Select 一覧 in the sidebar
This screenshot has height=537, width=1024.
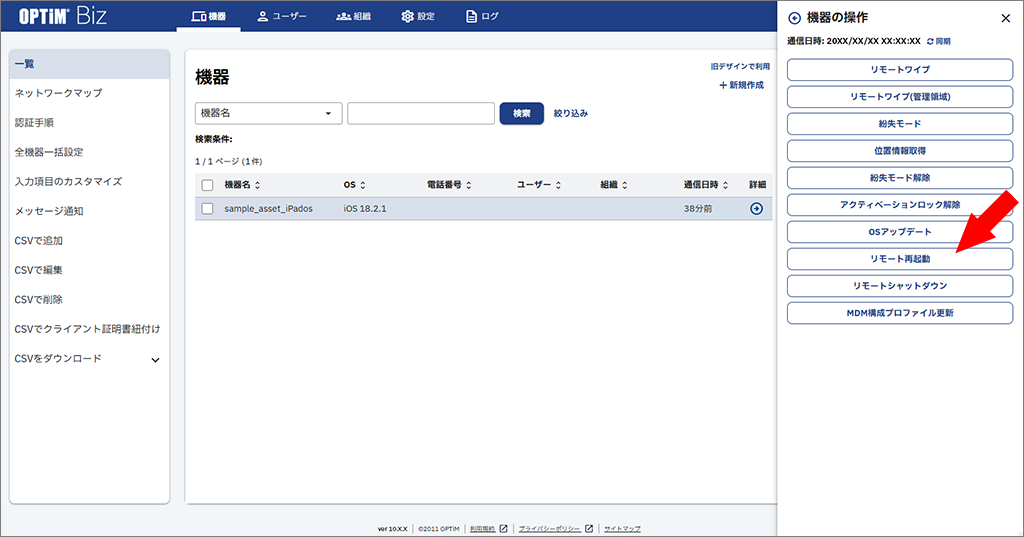click(89, 64)
